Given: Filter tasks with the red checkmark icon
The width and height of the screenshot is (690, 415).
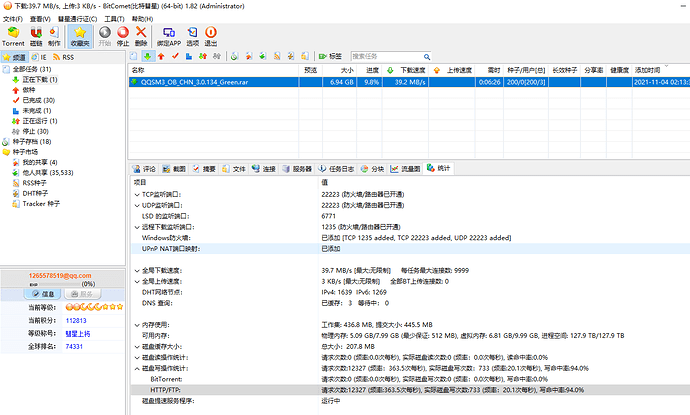Looking at the screenshot, I should pyautogui.click(x=175, y=56).
